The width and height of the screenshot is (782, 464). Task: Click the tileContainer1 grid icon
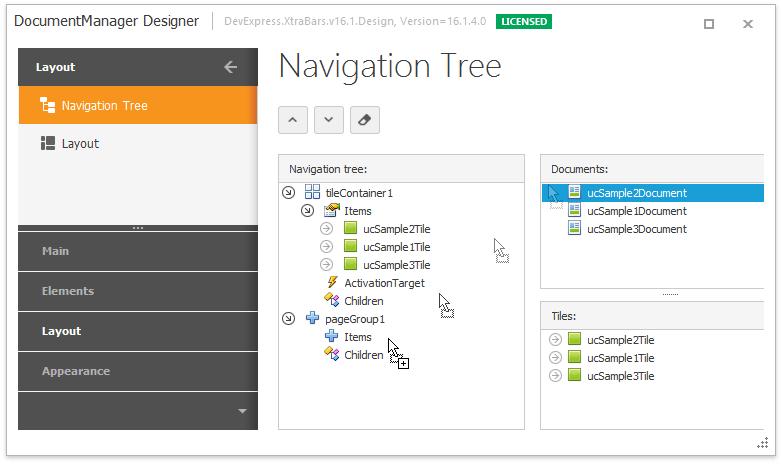click(x=312, y=192)
